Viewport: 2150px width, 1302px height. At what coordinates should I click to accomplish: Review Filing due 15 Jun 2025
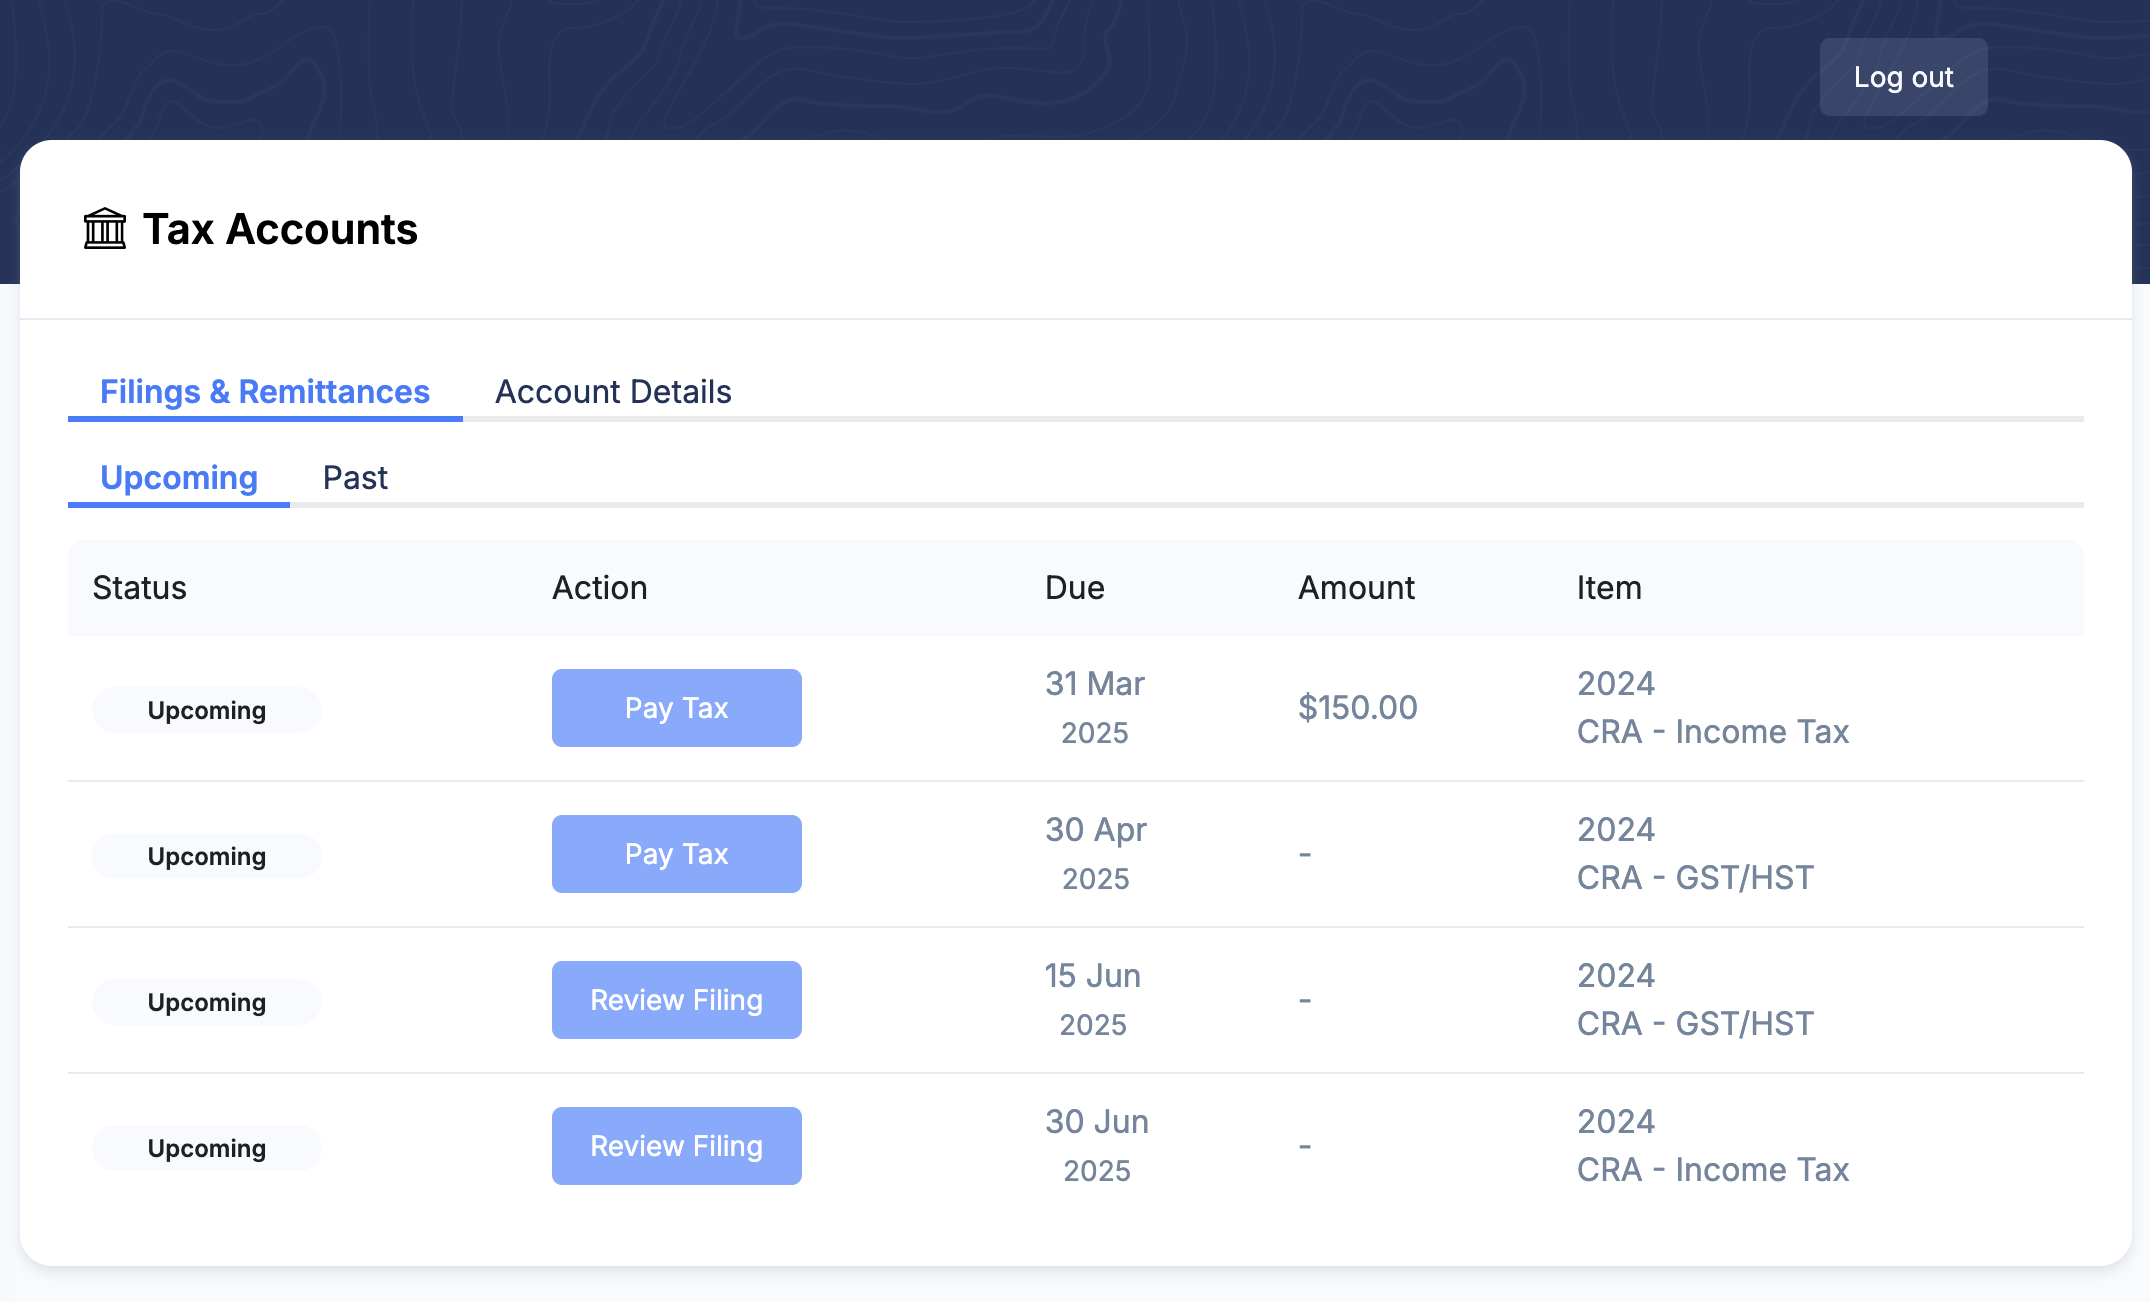point(677,1000)
